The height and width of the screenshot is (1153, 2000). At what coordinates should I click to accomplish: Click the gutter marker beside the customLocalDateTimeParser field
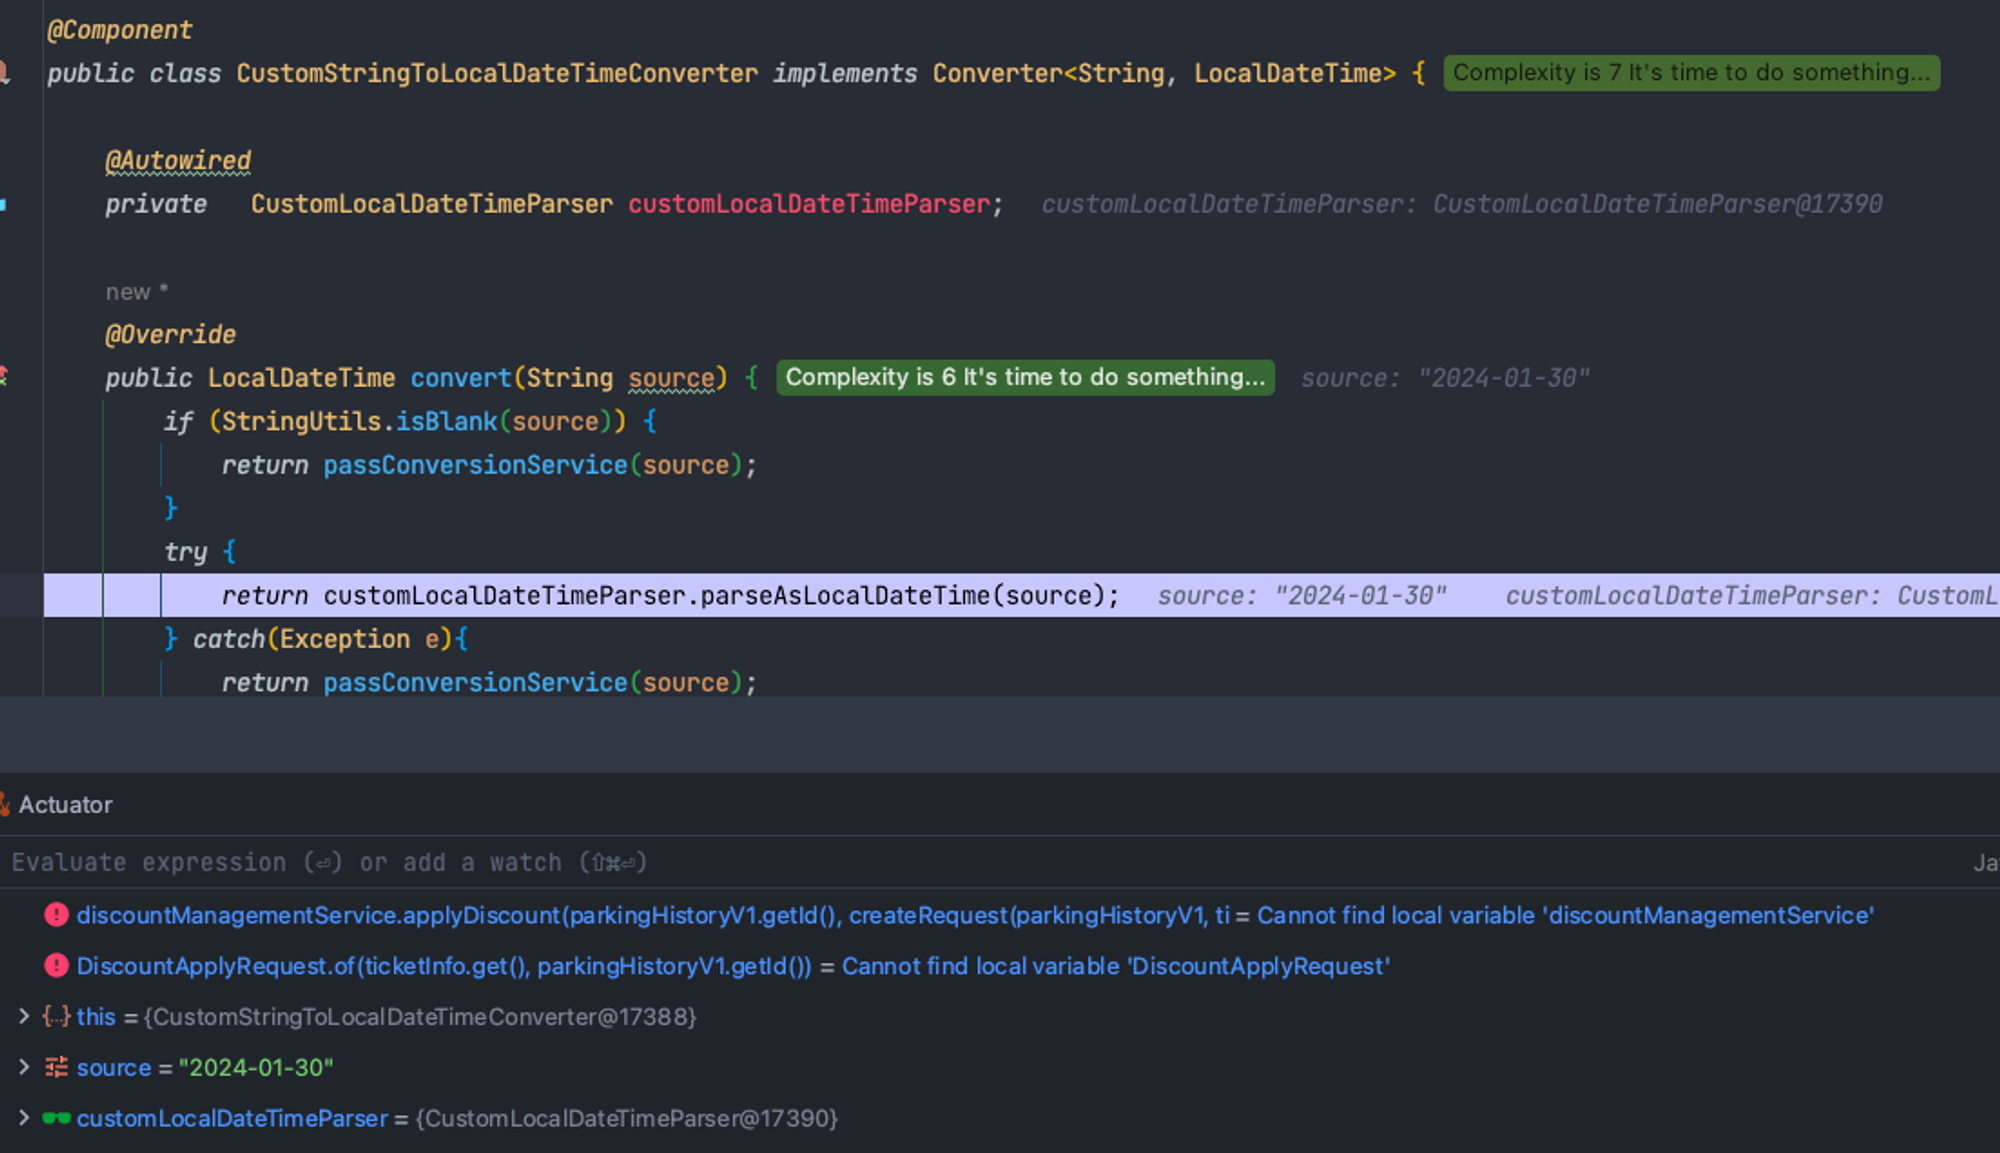[x=4, y=204]
